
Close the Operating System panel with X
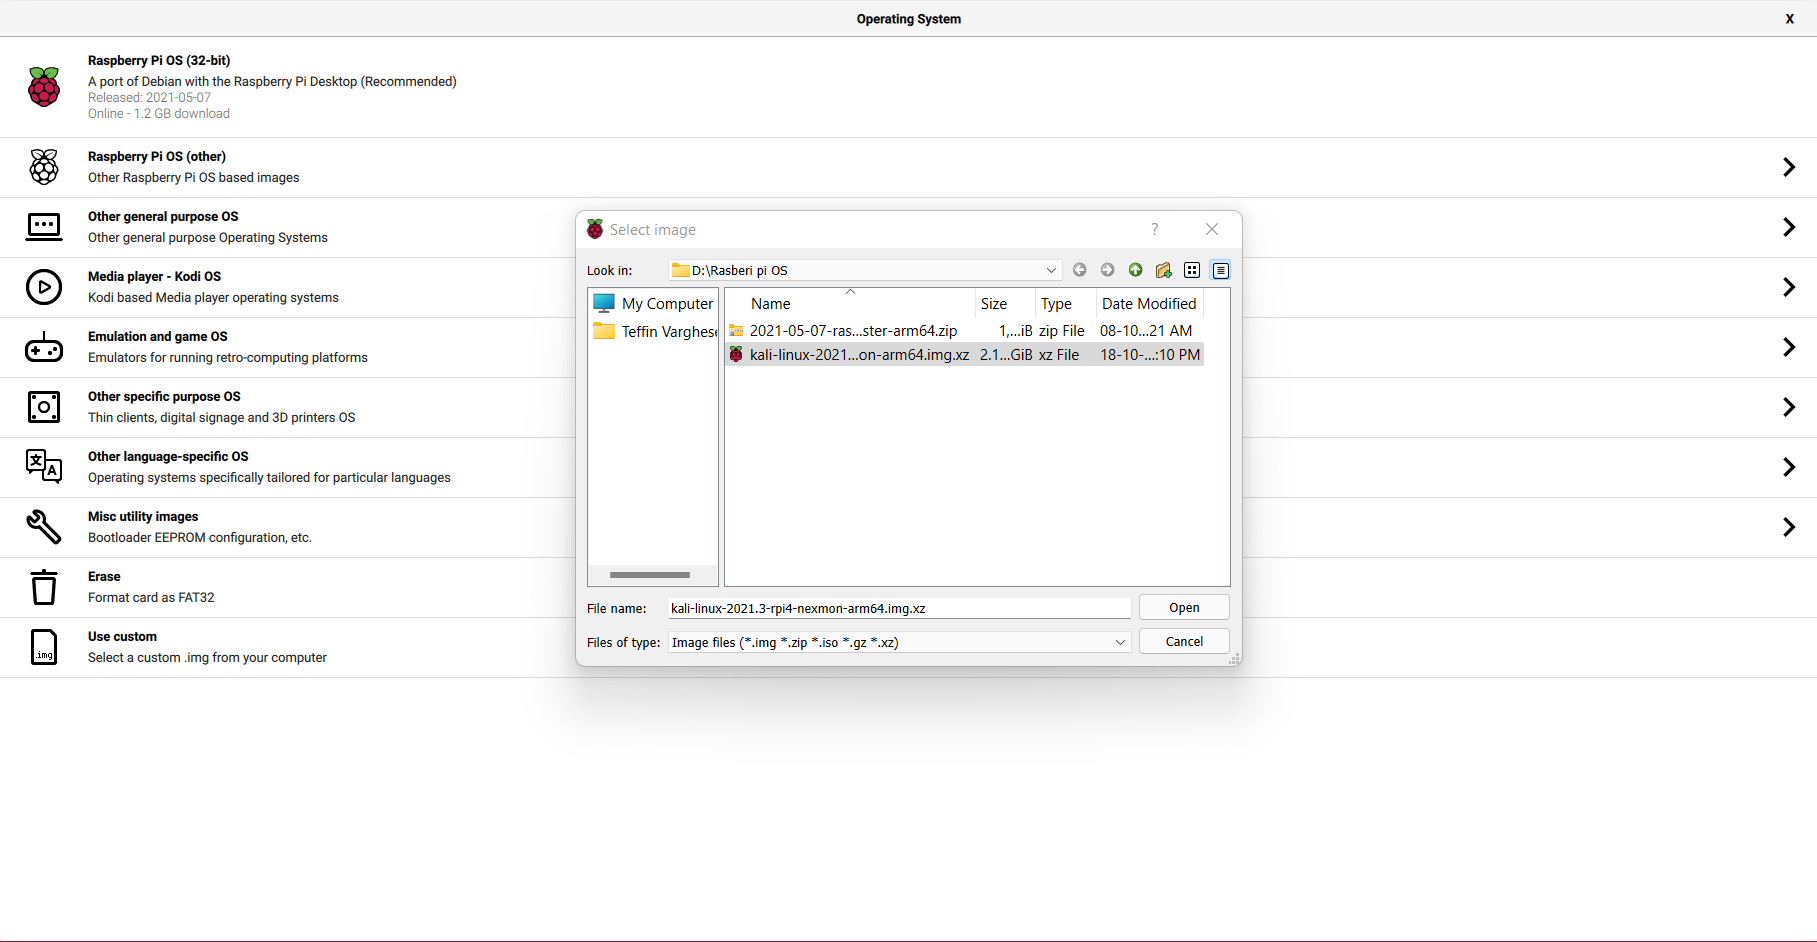(1790, 19)
